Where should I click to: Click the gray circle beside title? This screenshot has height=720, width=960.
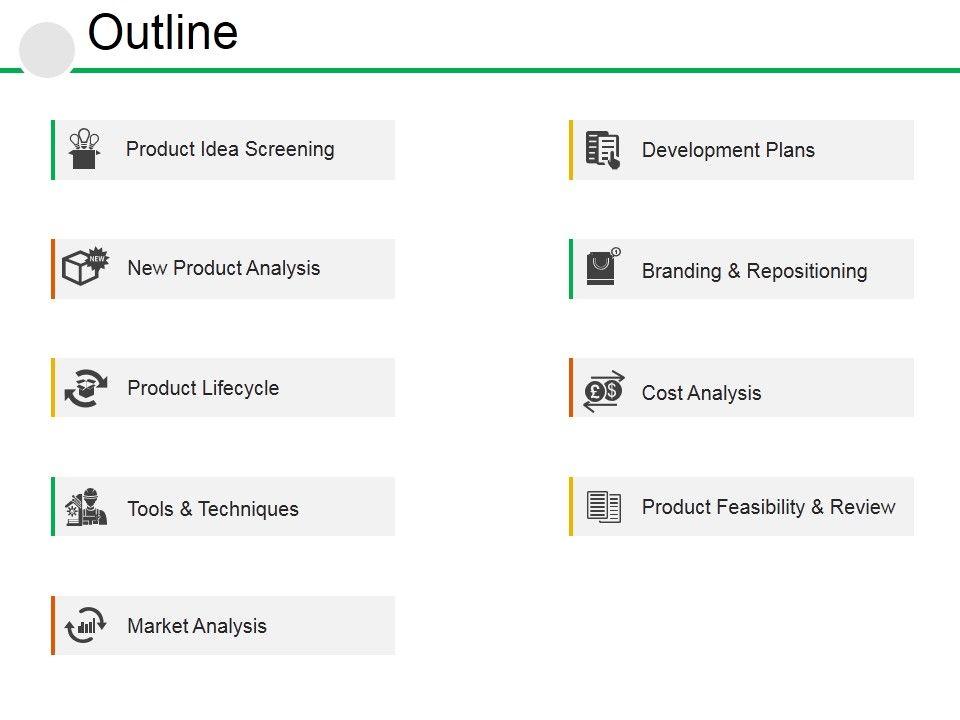47,50
